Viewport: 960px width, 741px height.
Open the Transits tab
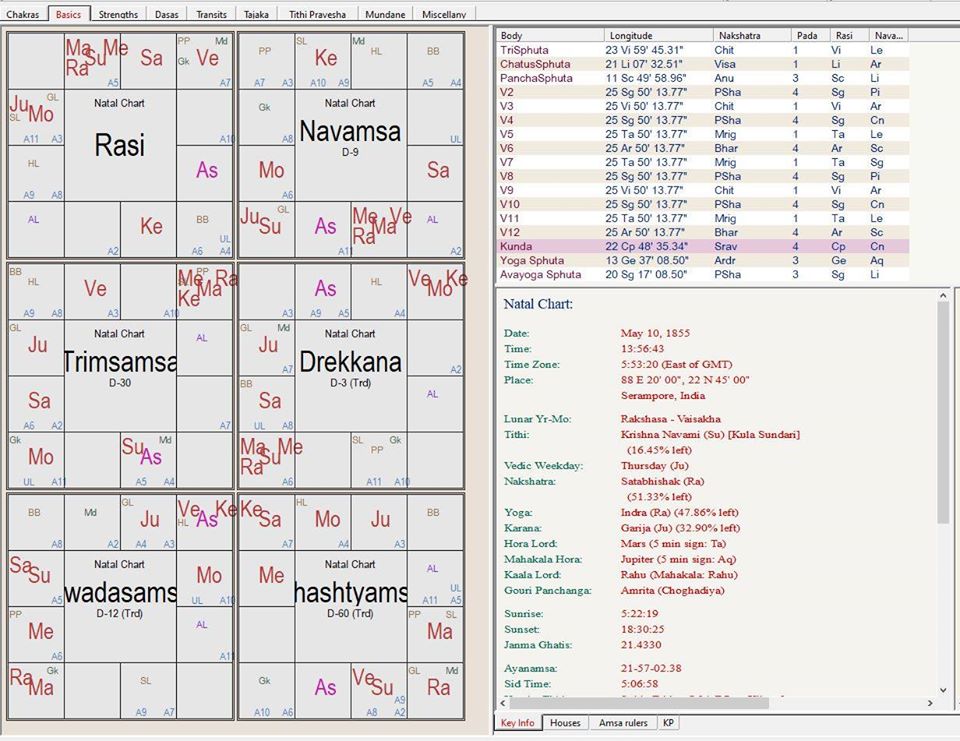[211, 14]
